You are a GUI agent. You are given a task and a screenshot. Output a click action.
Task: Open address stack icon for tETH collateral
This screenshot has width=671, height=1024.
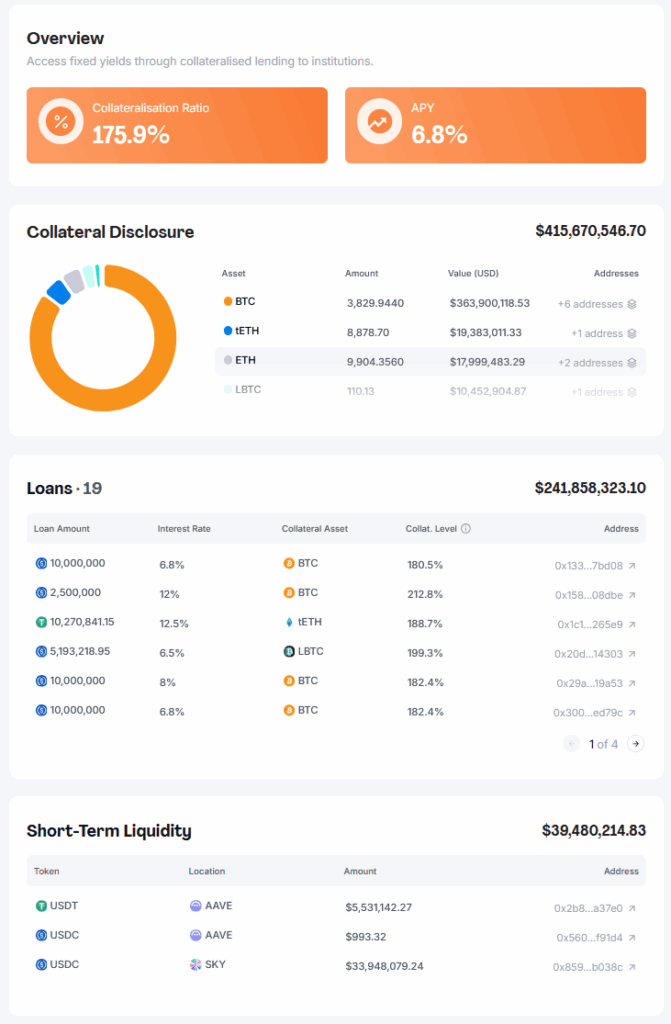632,334
